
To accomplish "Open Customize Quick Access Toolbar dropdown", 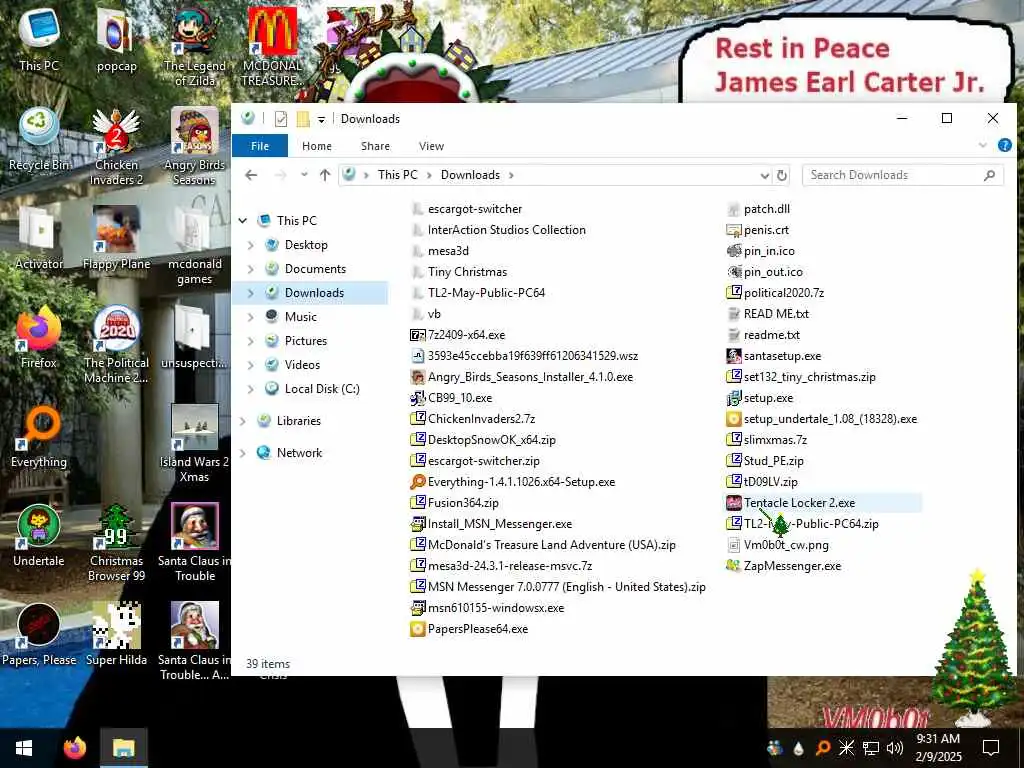I will [321, 120].
